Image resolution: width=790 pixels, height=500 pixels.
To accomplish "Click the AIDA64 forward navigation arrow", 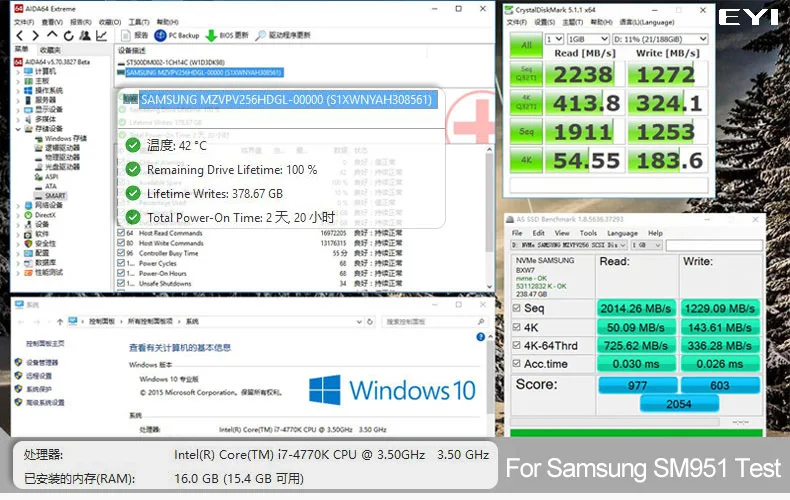I will (x=35, y=35).
